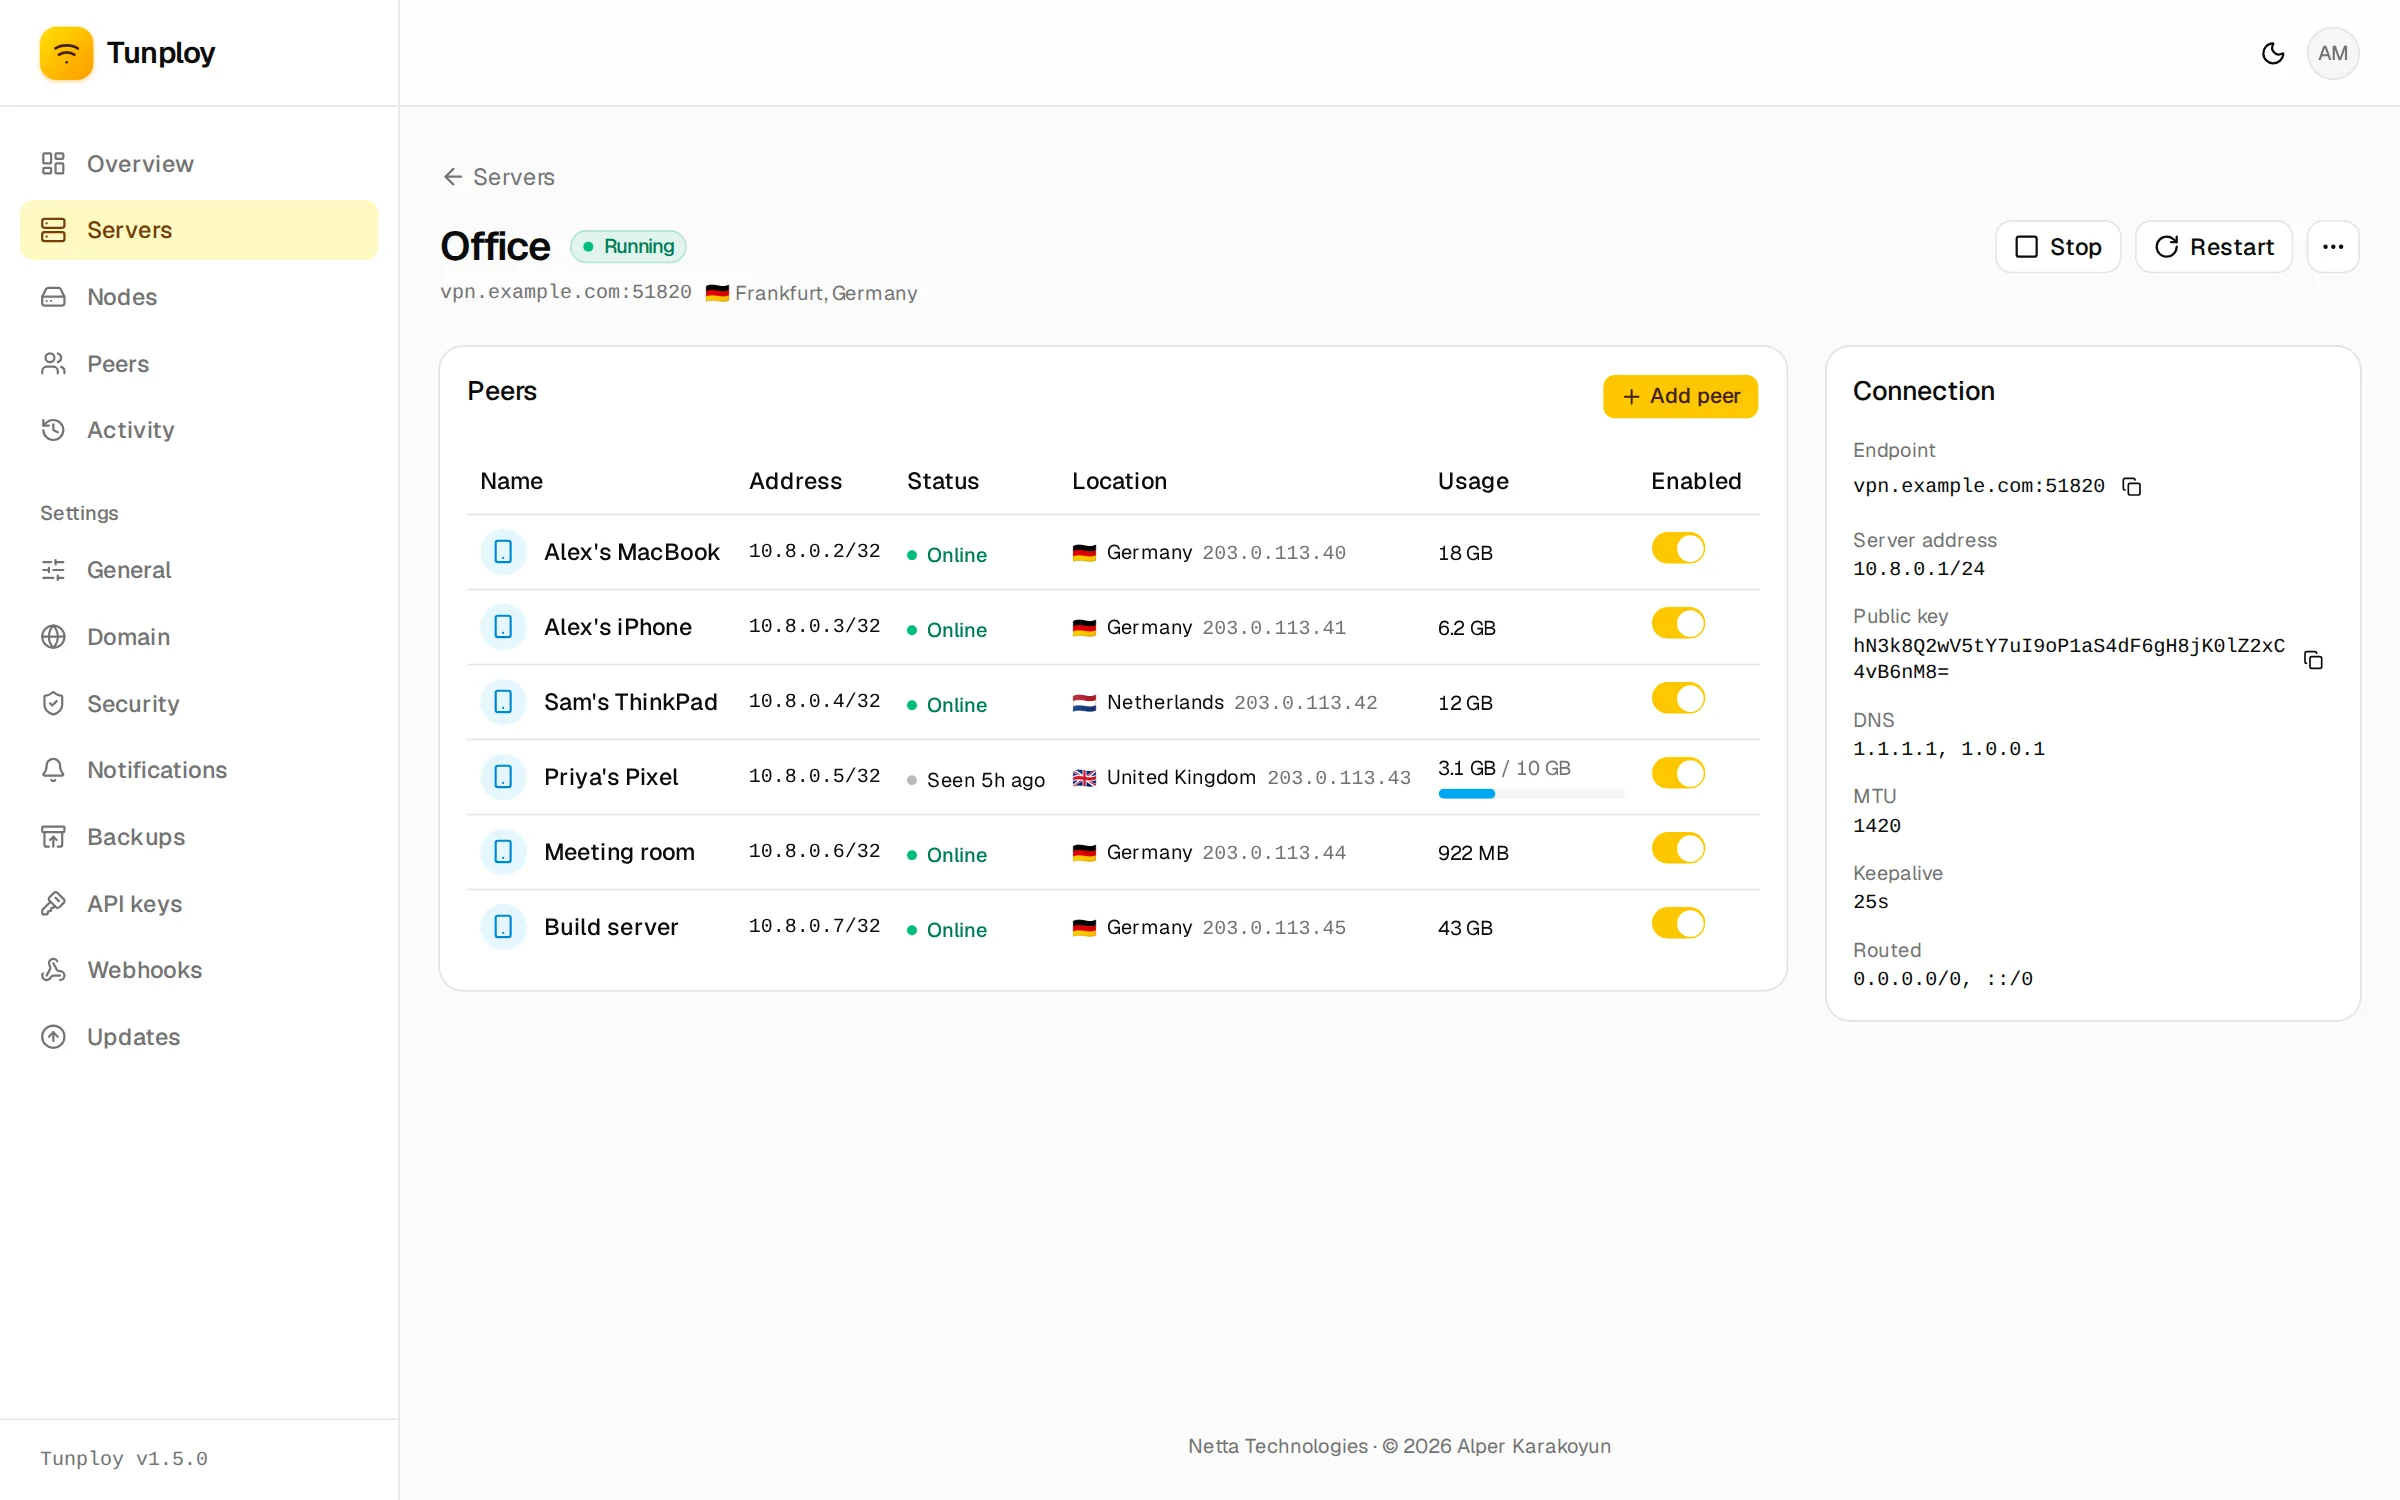Click the MTU value 1420
Screen dimensions: 2400x1500
(x=1876, y=826)
